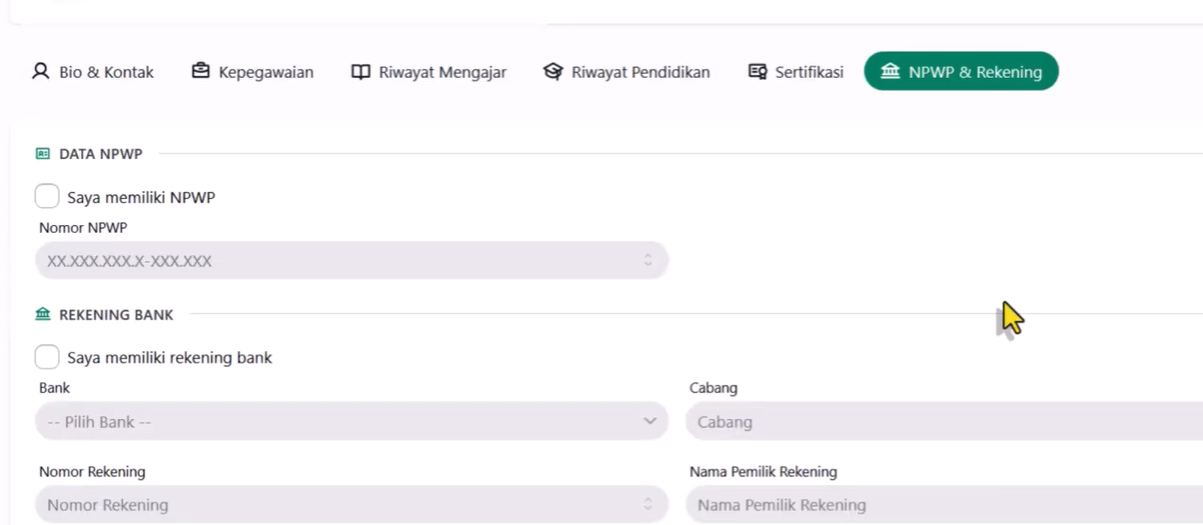Enable the Saya memiliki rekening bank checkbox
Viewport: 1203px width, 525px height.
[47, 357]
